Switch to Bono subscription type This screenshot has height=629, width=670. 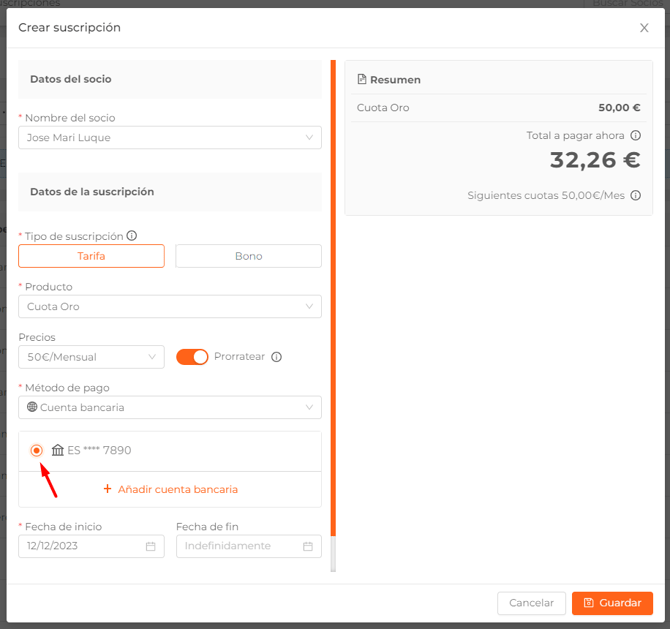pos(248,256)
